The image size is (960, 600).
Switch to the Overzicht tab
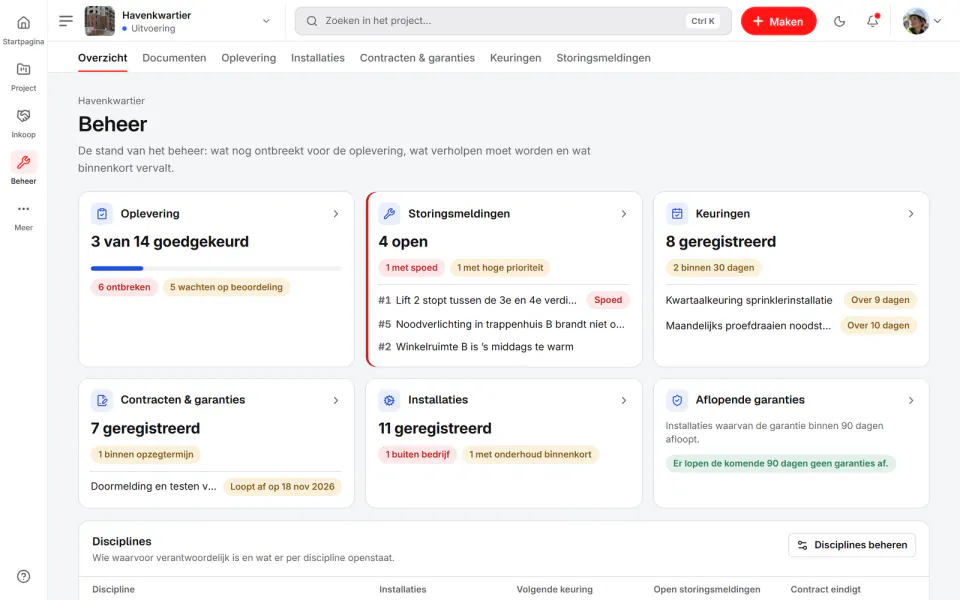click(x=102, y=58)
